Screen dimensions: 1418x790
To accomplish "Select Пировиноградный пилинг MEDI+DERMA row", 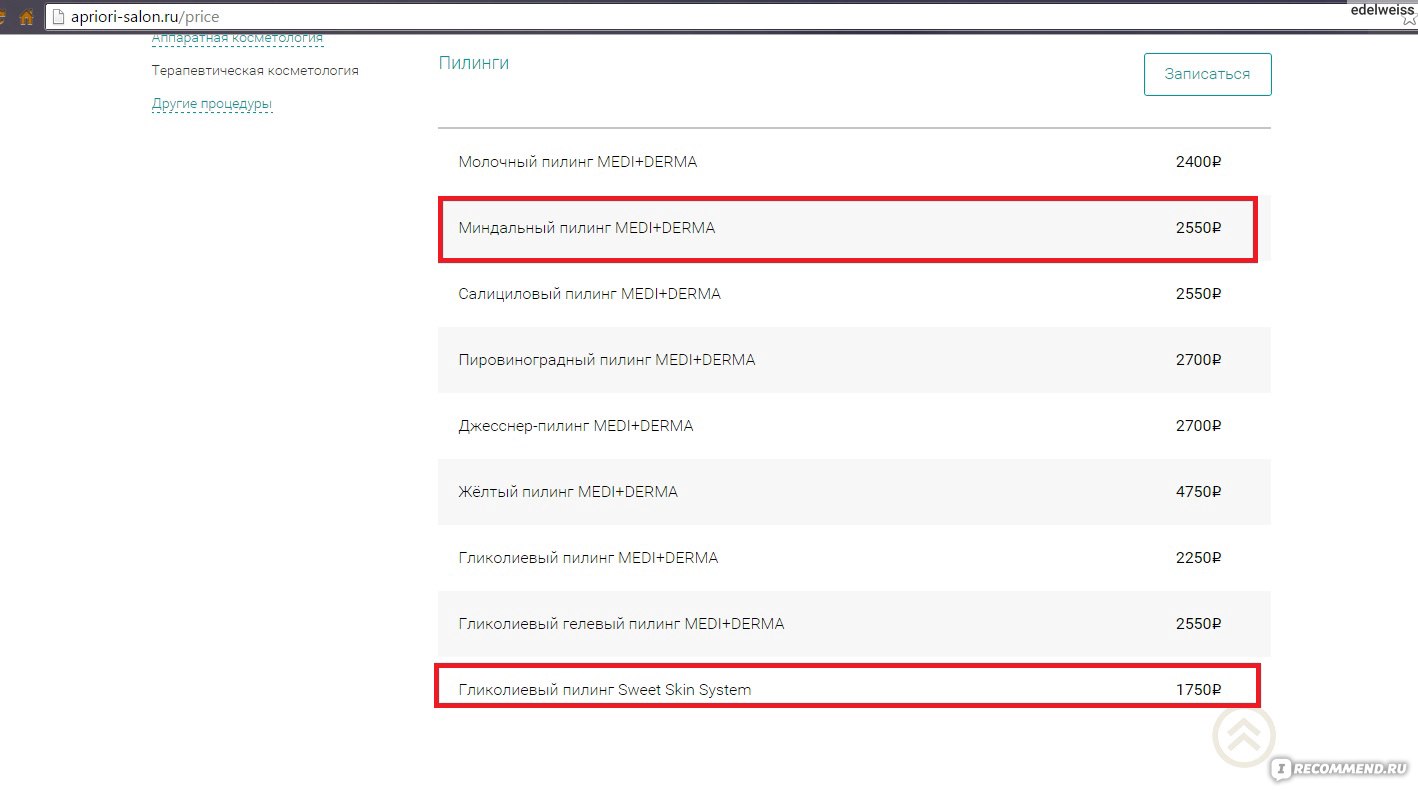I will tap(854, 360).
